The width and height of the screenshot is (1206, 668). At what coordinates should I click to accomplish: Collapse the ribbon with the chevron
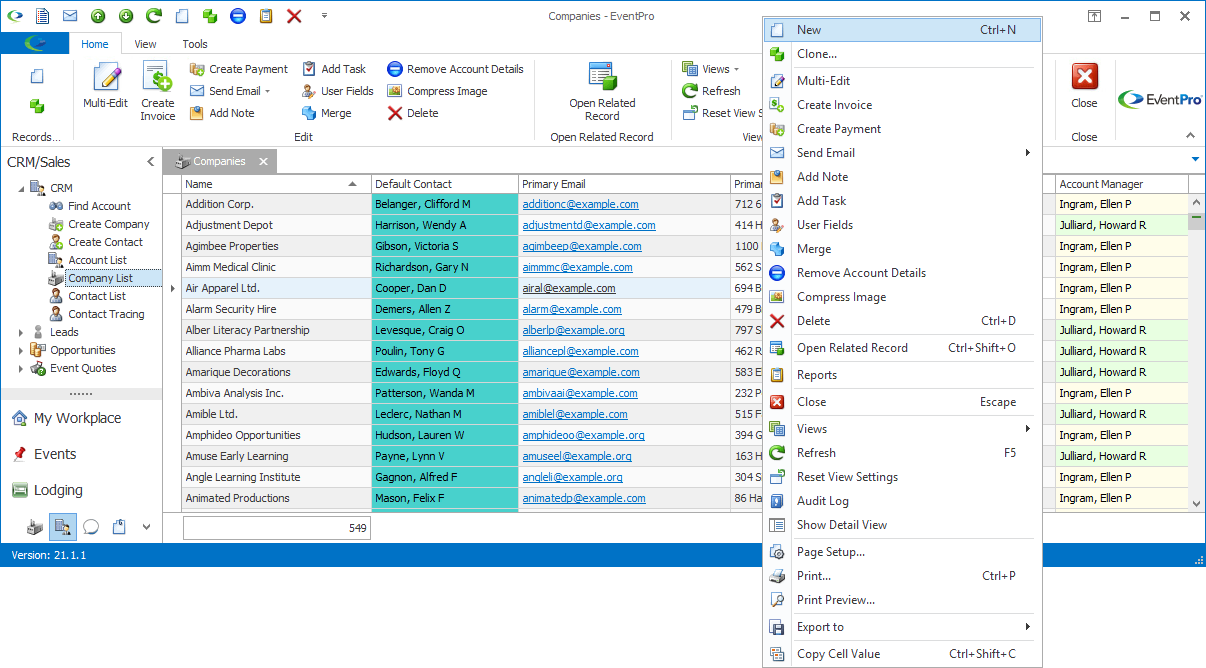coord(1190,136)
